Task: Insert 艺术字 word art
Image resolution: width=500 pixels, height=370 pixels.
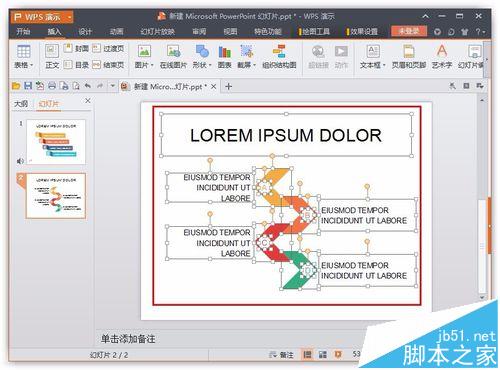Action: click(x=442, y=57)
